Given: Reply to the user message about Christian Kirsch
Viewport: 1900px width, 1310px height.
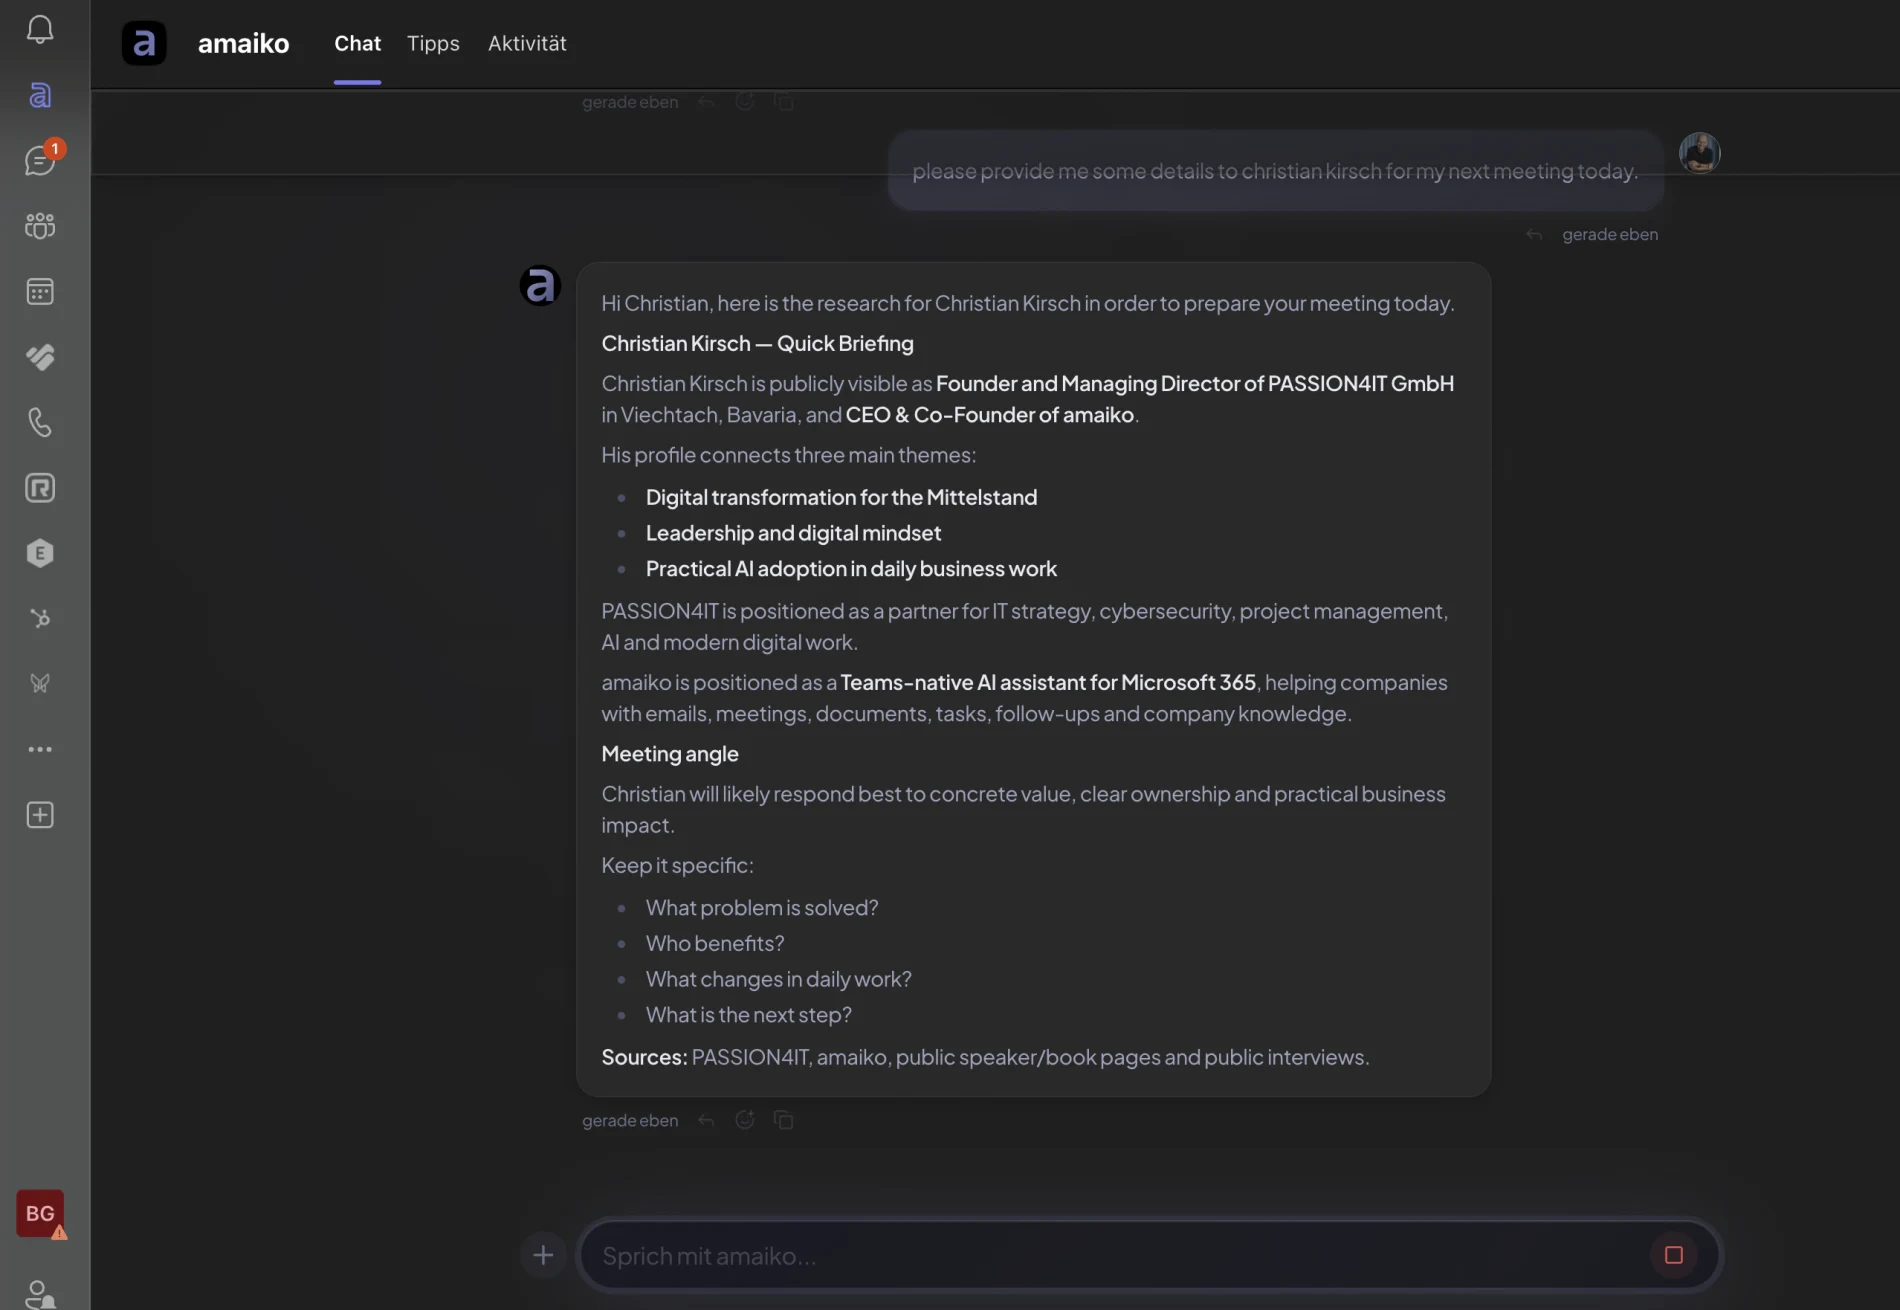Looking at the screenshot, I should coord(1534,234).
